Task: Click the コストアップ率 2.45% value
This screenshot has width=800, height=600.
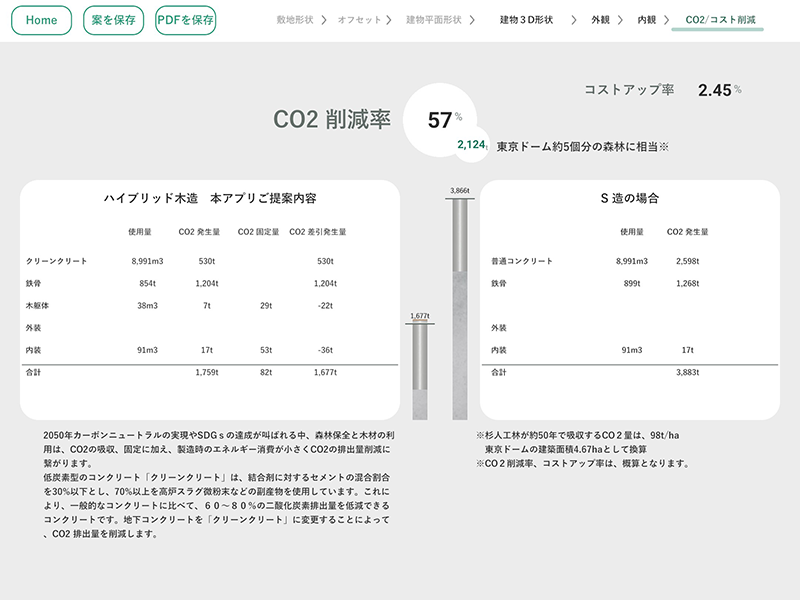Action: [718, 90]
